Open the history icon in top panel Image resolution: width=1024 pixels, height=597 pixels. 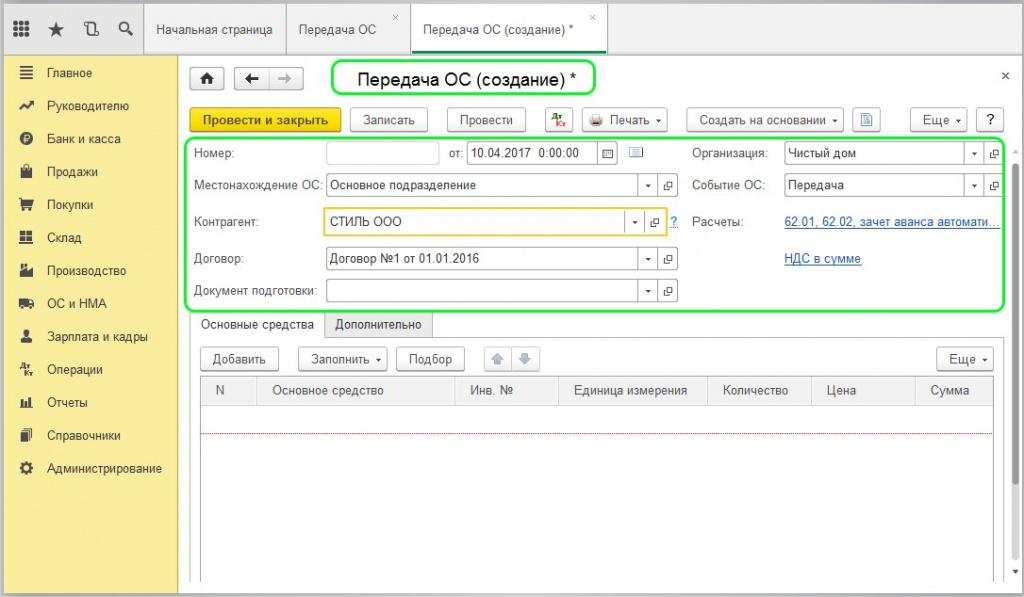(91, 29)
